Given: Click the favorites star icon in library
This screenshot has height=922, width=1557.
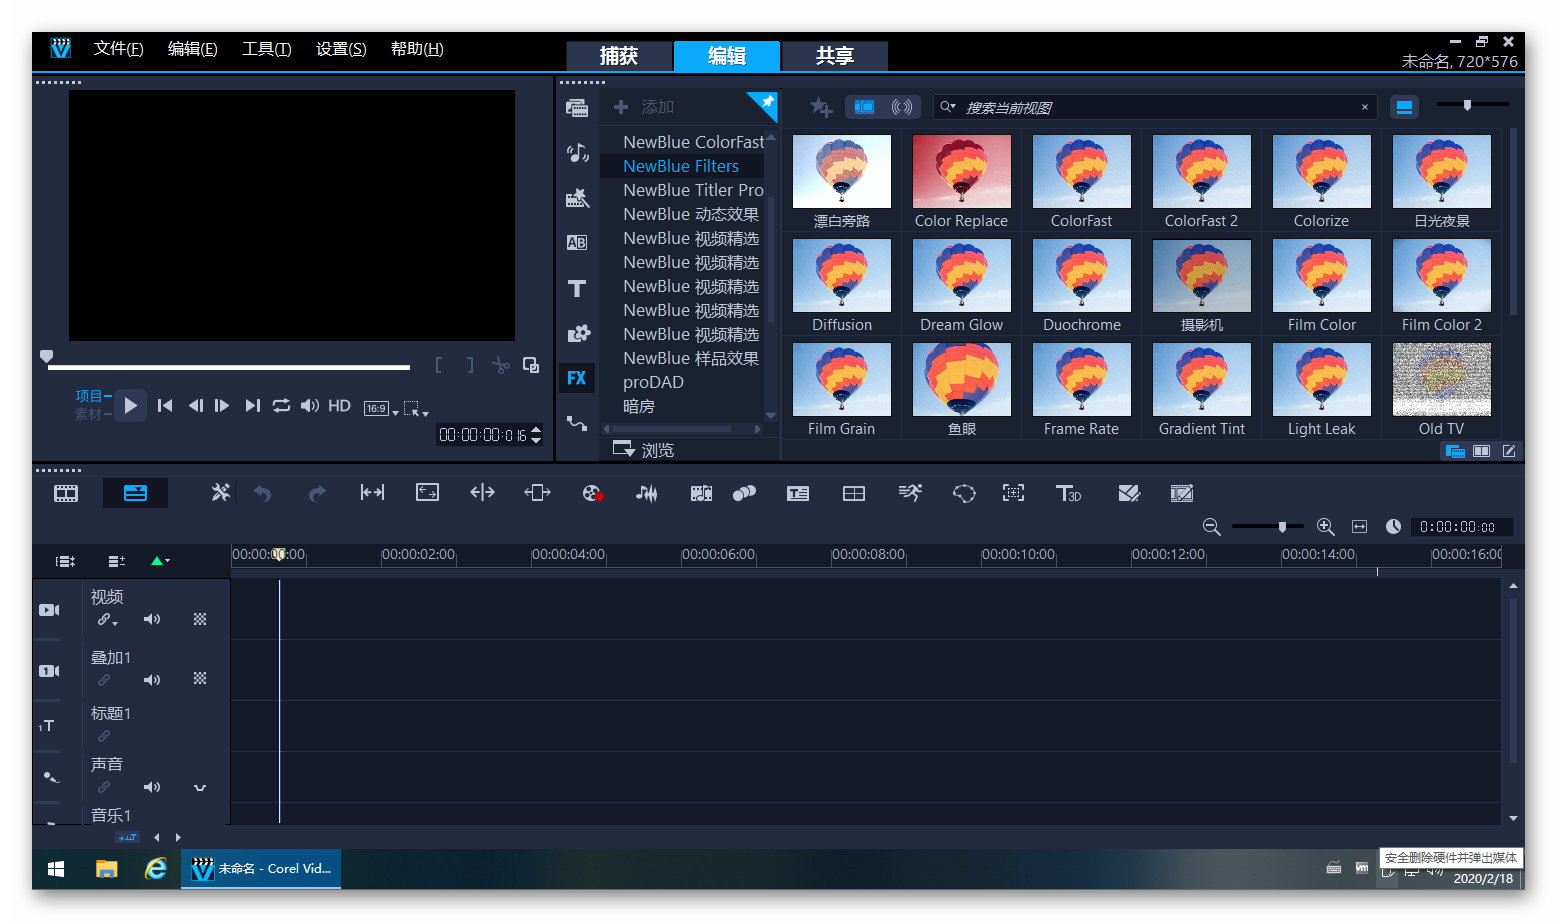Looking at the screenshot, I should point(821,107).
